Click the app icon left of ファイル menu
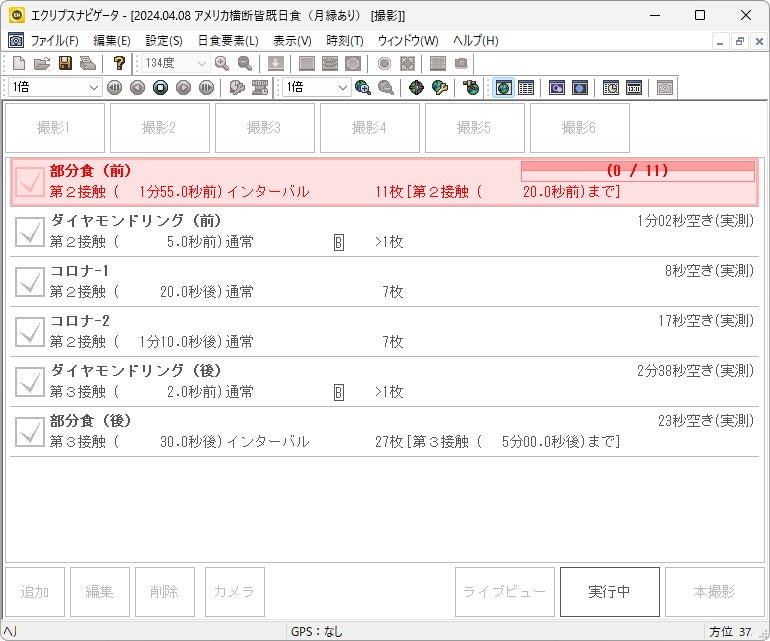 tap(16, 41)
